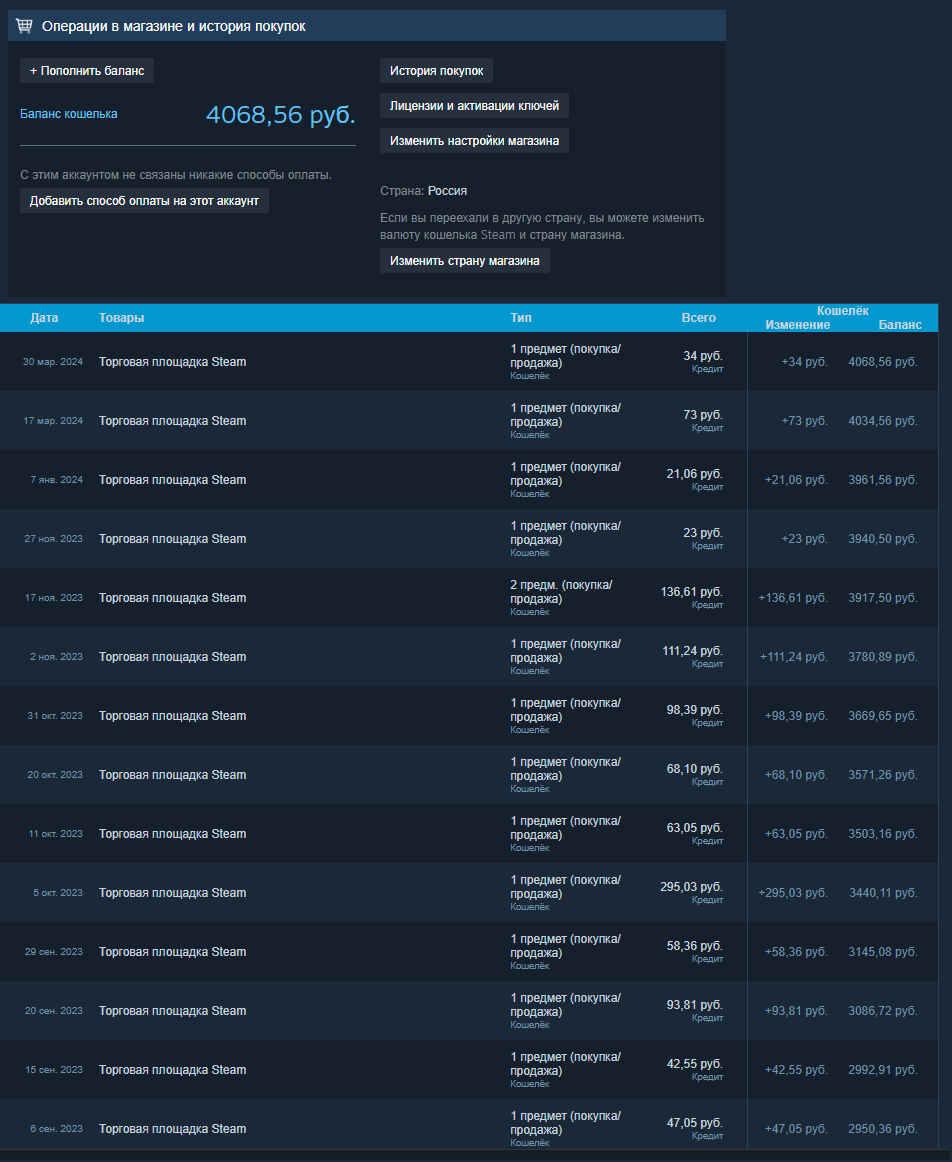Viewport: 952px width, 1162px height.
Task: Click the balance value '3440,11 руб.'
Action: [883, 893]
